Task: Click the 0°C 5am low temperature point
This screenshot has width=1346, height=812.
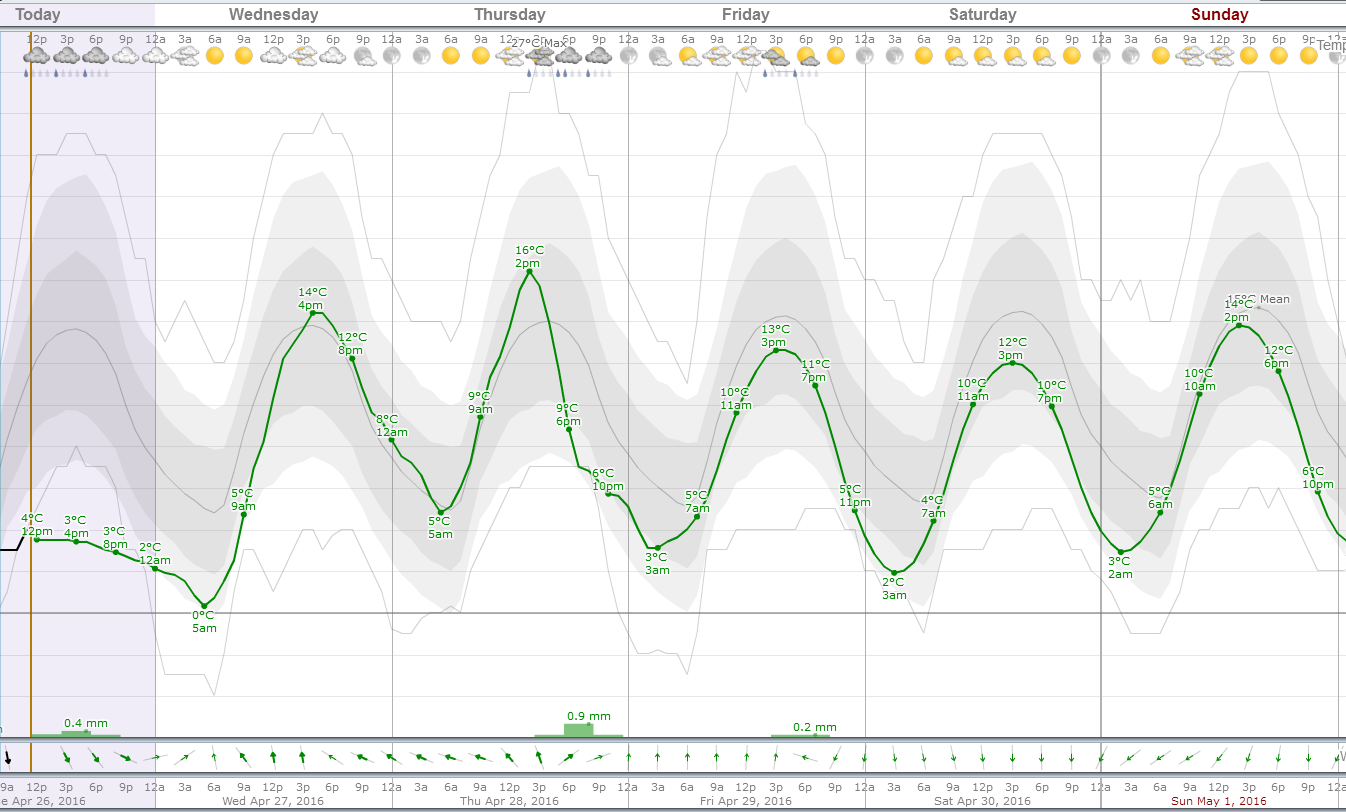Action: pyautogui.click(x=204, y=607)
